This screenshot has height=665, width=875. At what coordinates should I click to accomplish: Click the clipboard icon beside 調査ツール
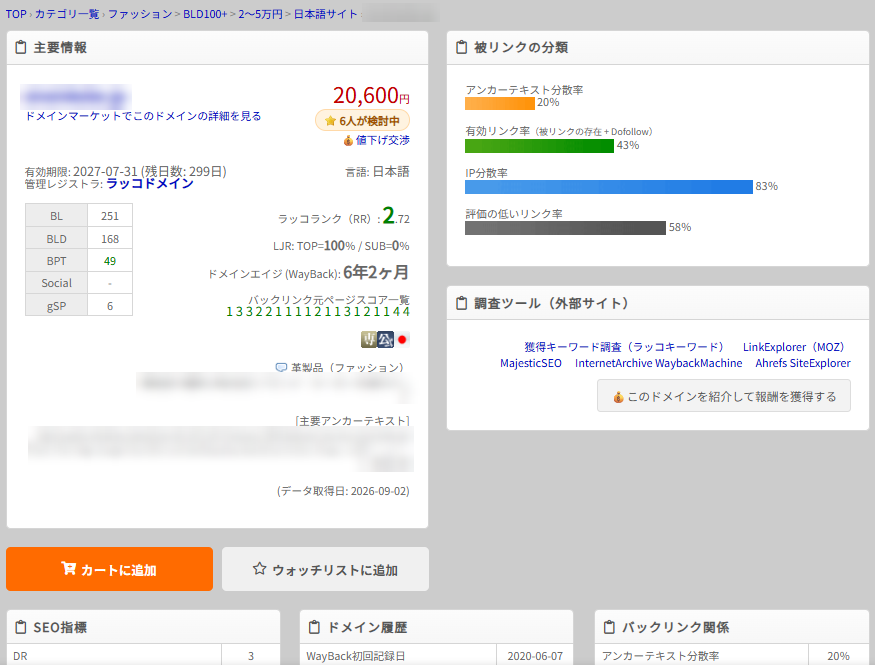461,303
